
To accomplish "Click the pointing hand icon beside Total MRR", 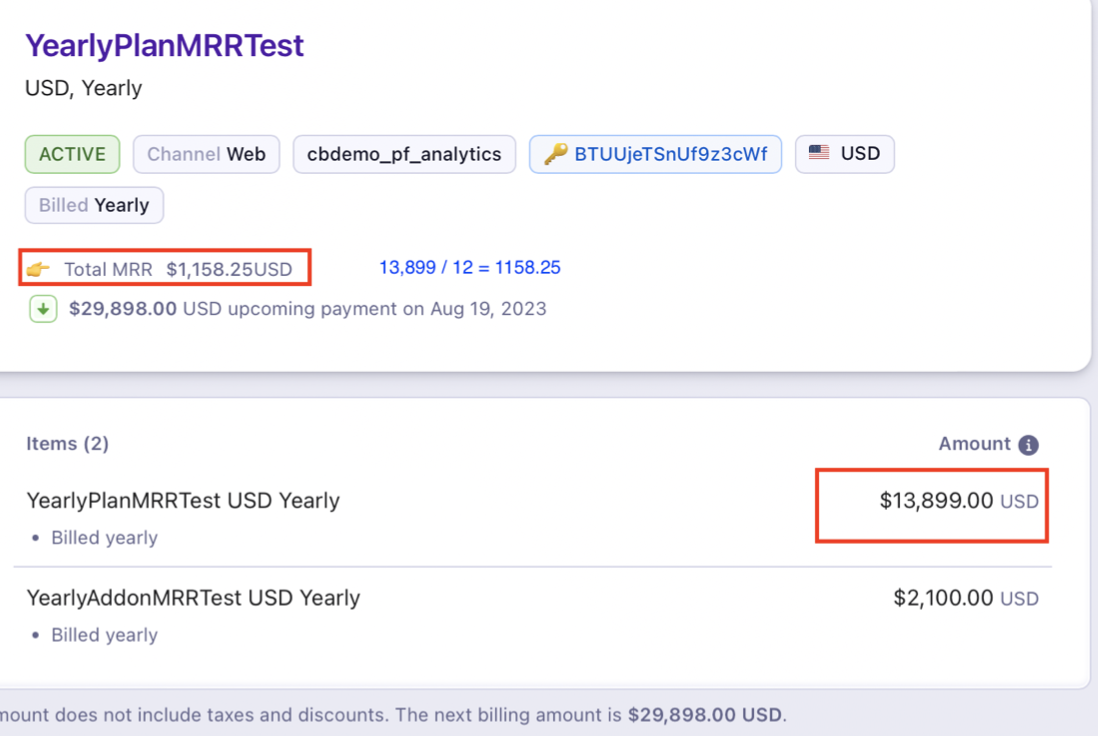I will [38, 269].
